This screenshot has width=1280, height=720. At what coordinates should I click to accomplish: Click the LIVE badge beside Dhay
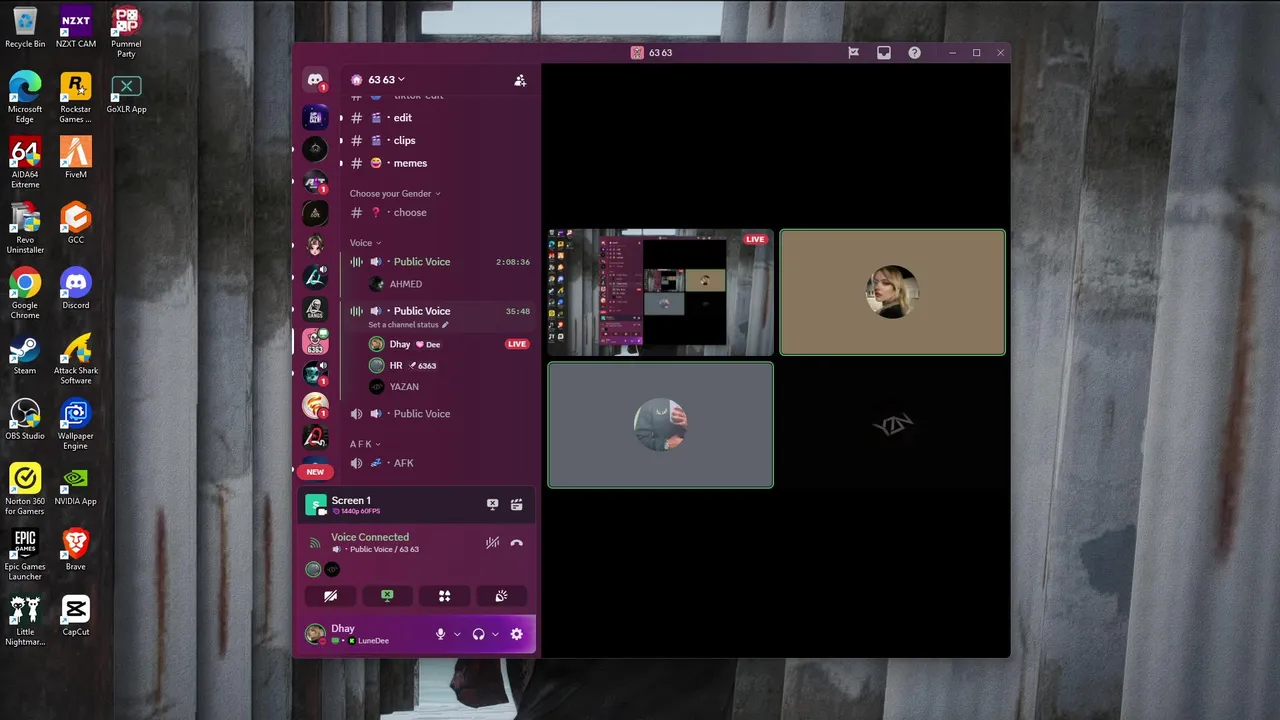pos(517,344)
